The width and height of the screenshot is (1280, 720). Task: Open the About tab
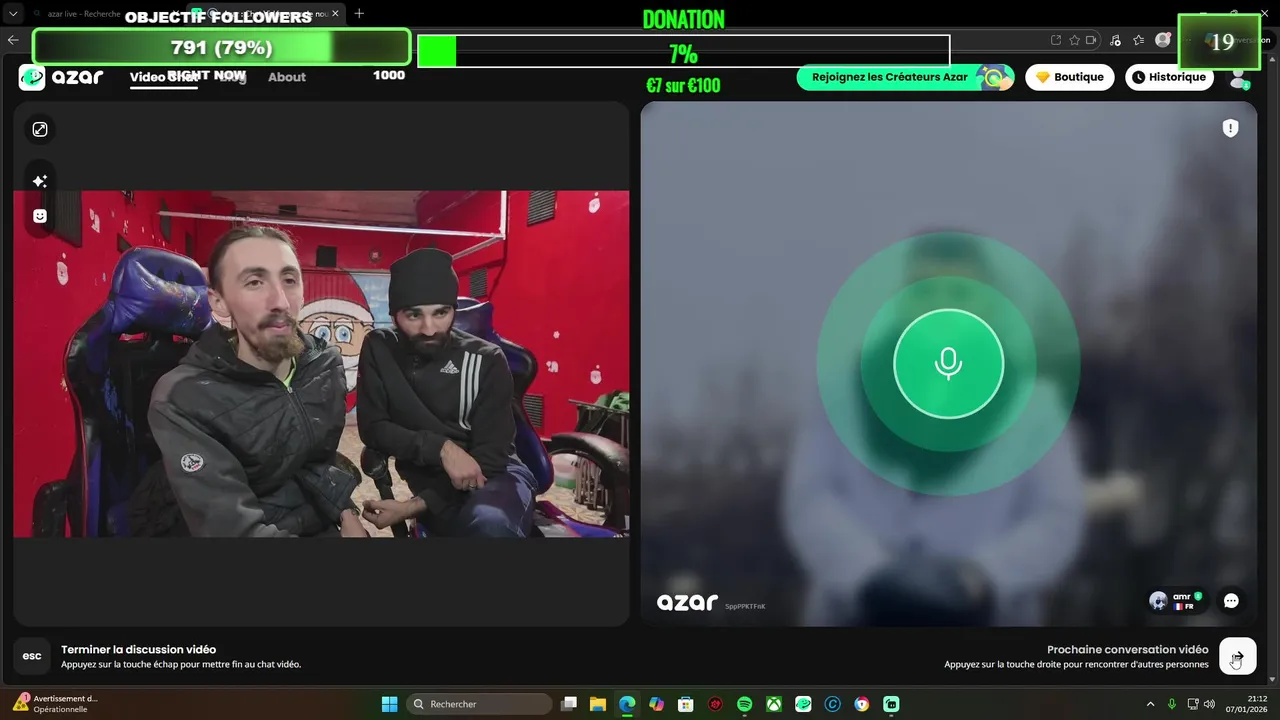tap(287, 77)
